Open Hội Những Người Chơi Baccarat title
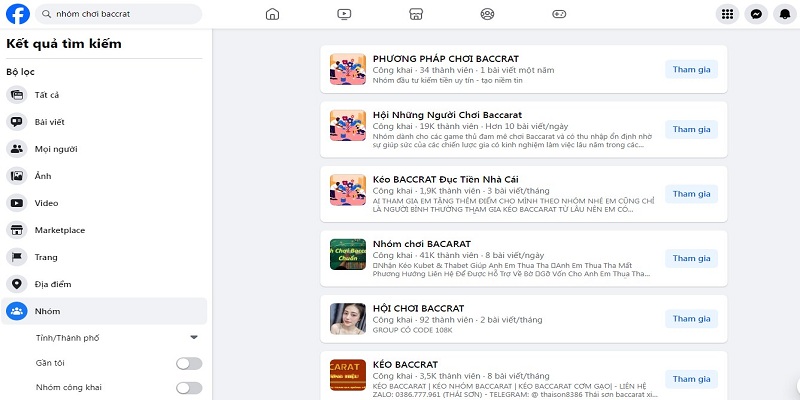 [447, 115]
